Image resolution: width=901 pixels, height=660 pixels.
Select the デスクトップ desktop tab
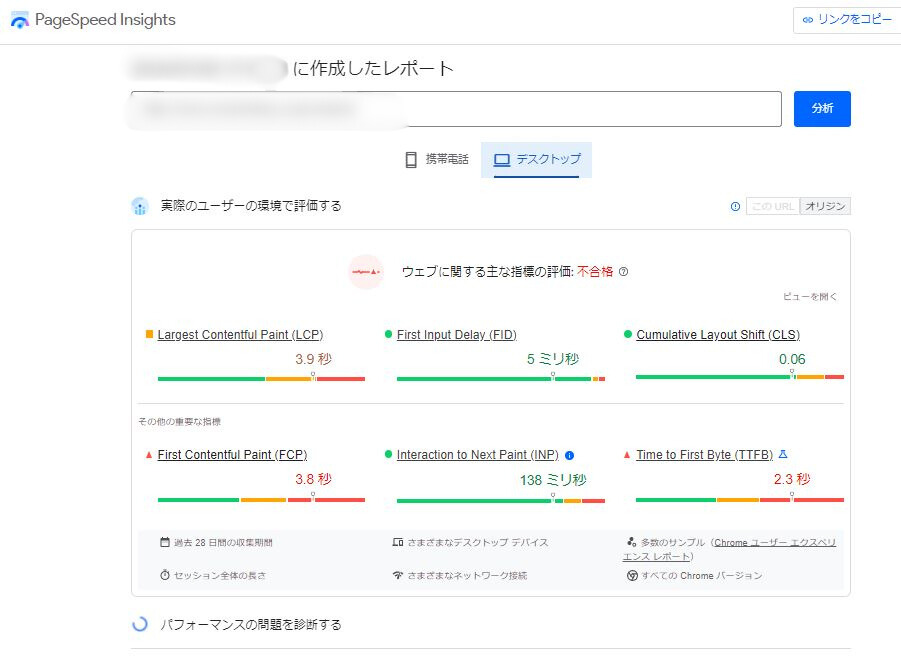tap(536, 160)
